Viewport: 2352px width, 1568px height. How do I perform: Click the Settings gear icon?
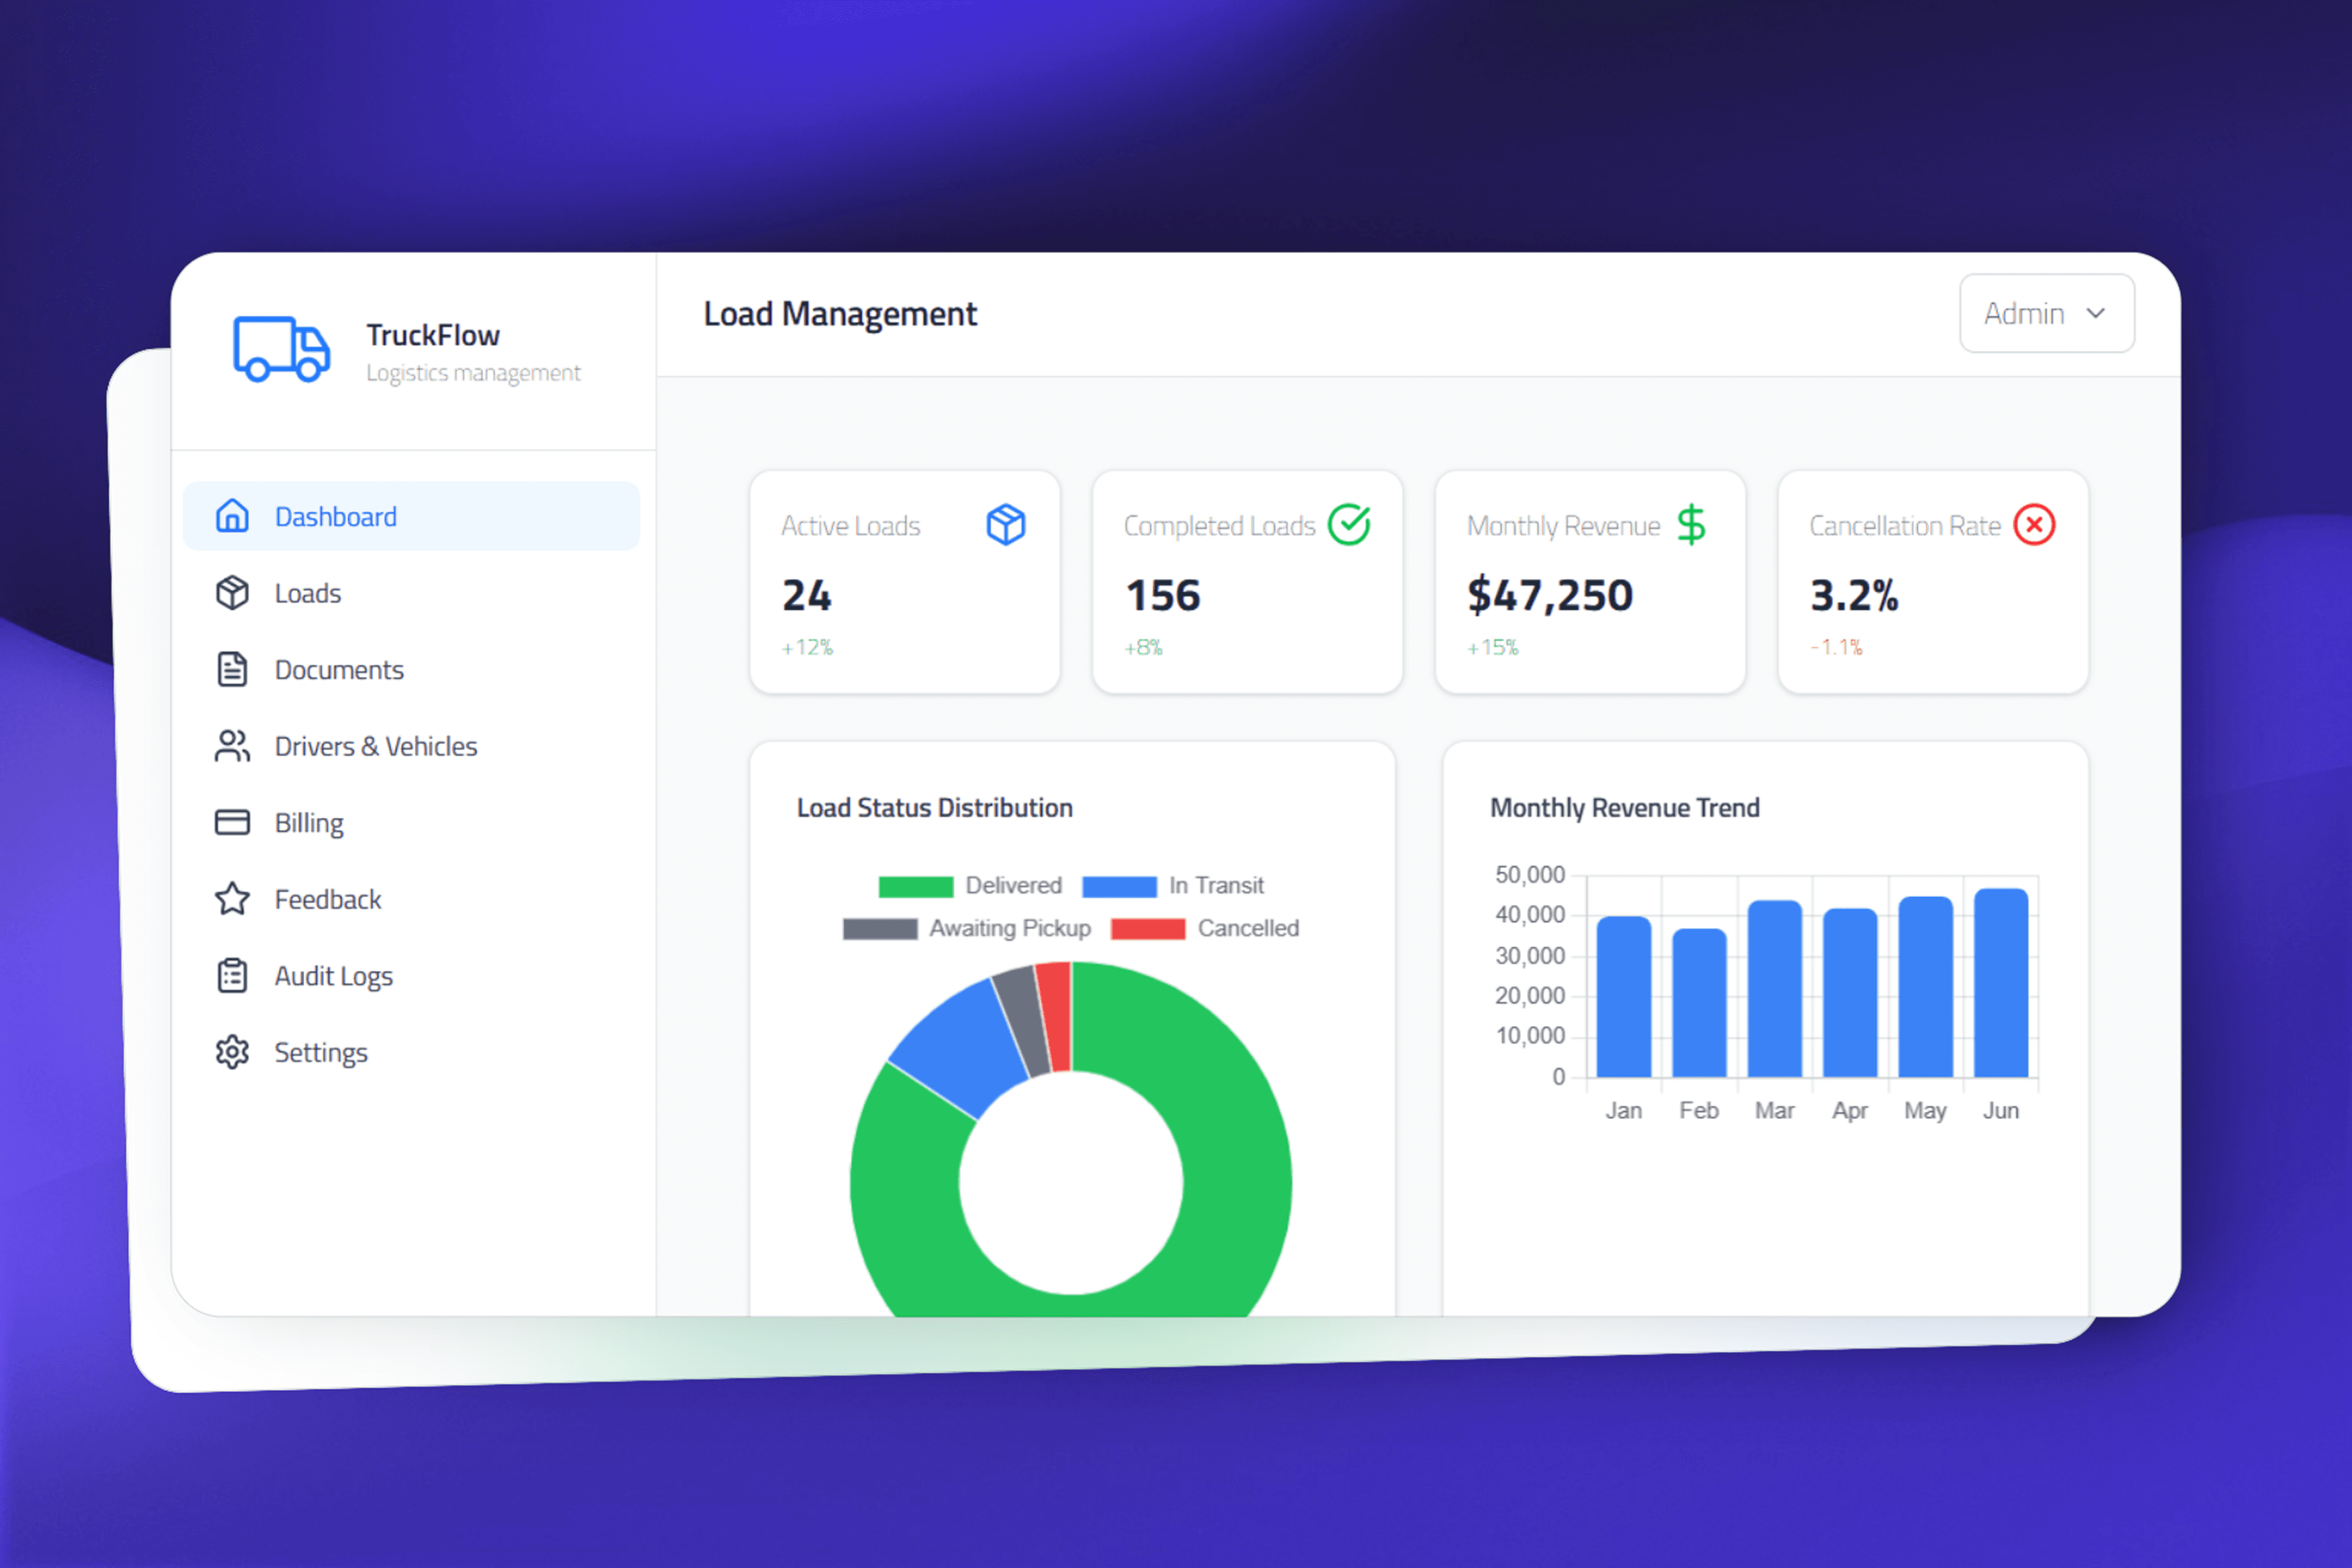[232, 1052]
